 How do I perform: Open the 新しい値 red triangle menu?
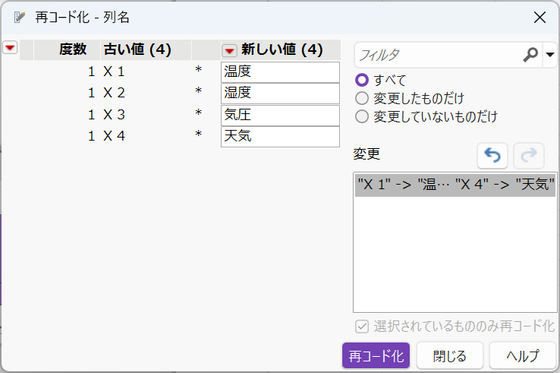[229, 50]
